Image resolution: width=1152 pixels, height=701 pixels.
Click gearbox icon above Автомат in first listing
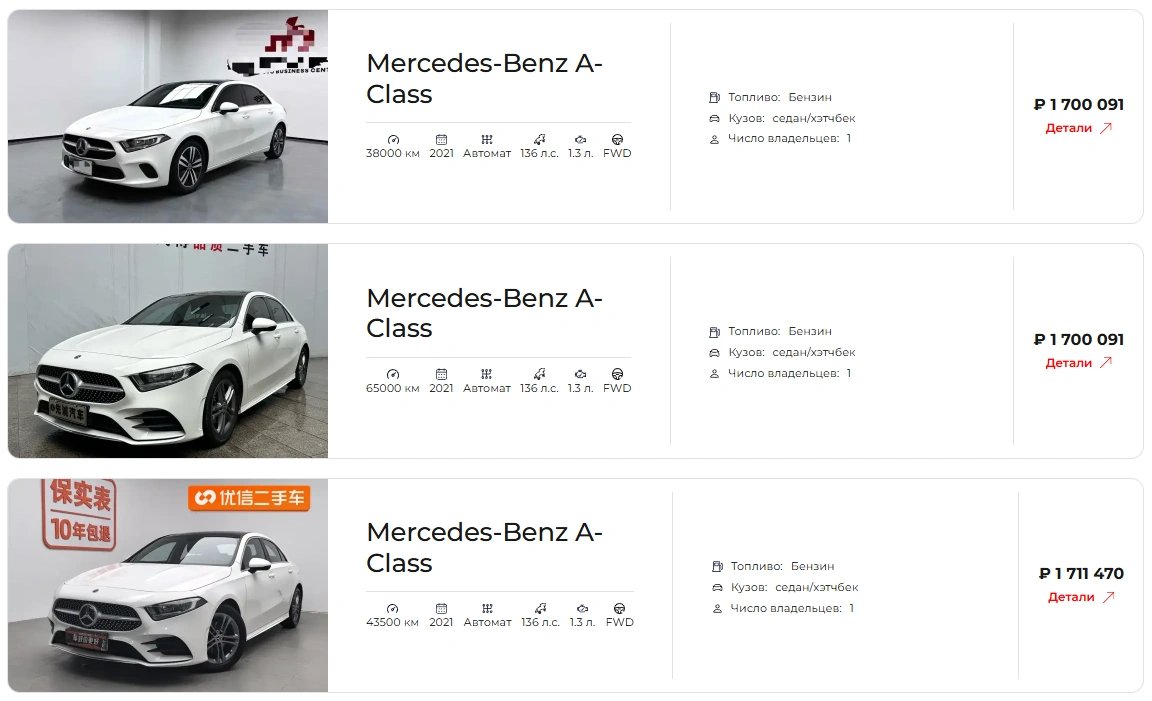tap(486, 140)
